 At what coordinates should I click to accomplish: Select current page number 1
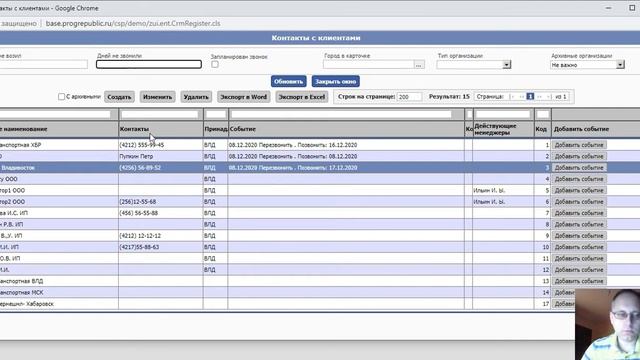pyautogui.click(x=530, y=97)
